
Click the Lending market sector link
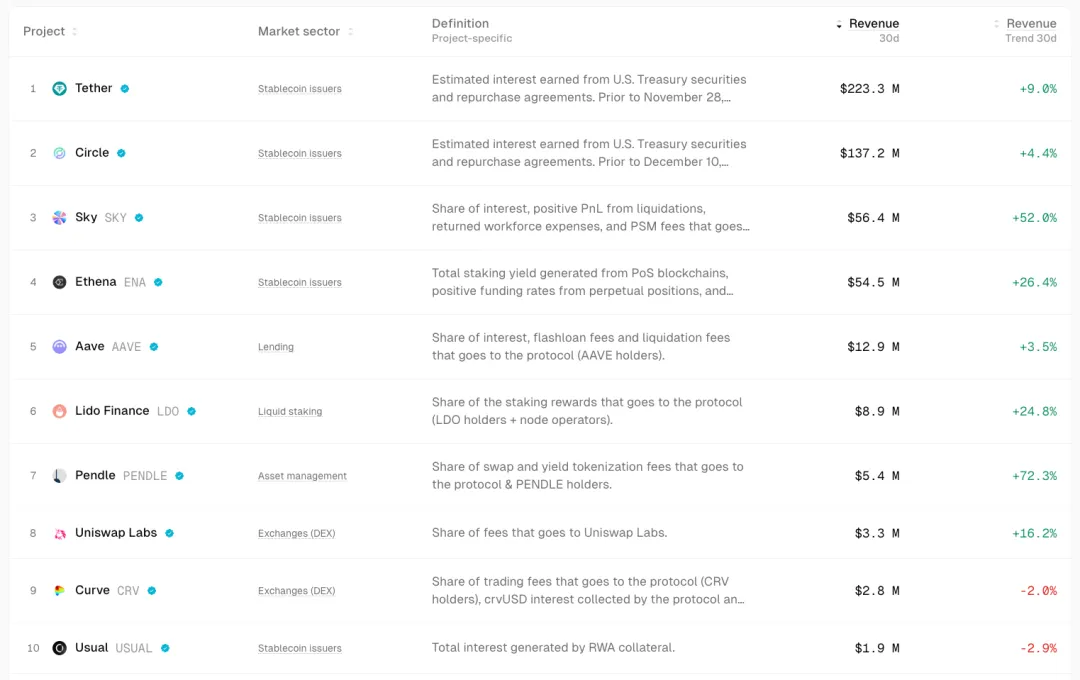276,347
